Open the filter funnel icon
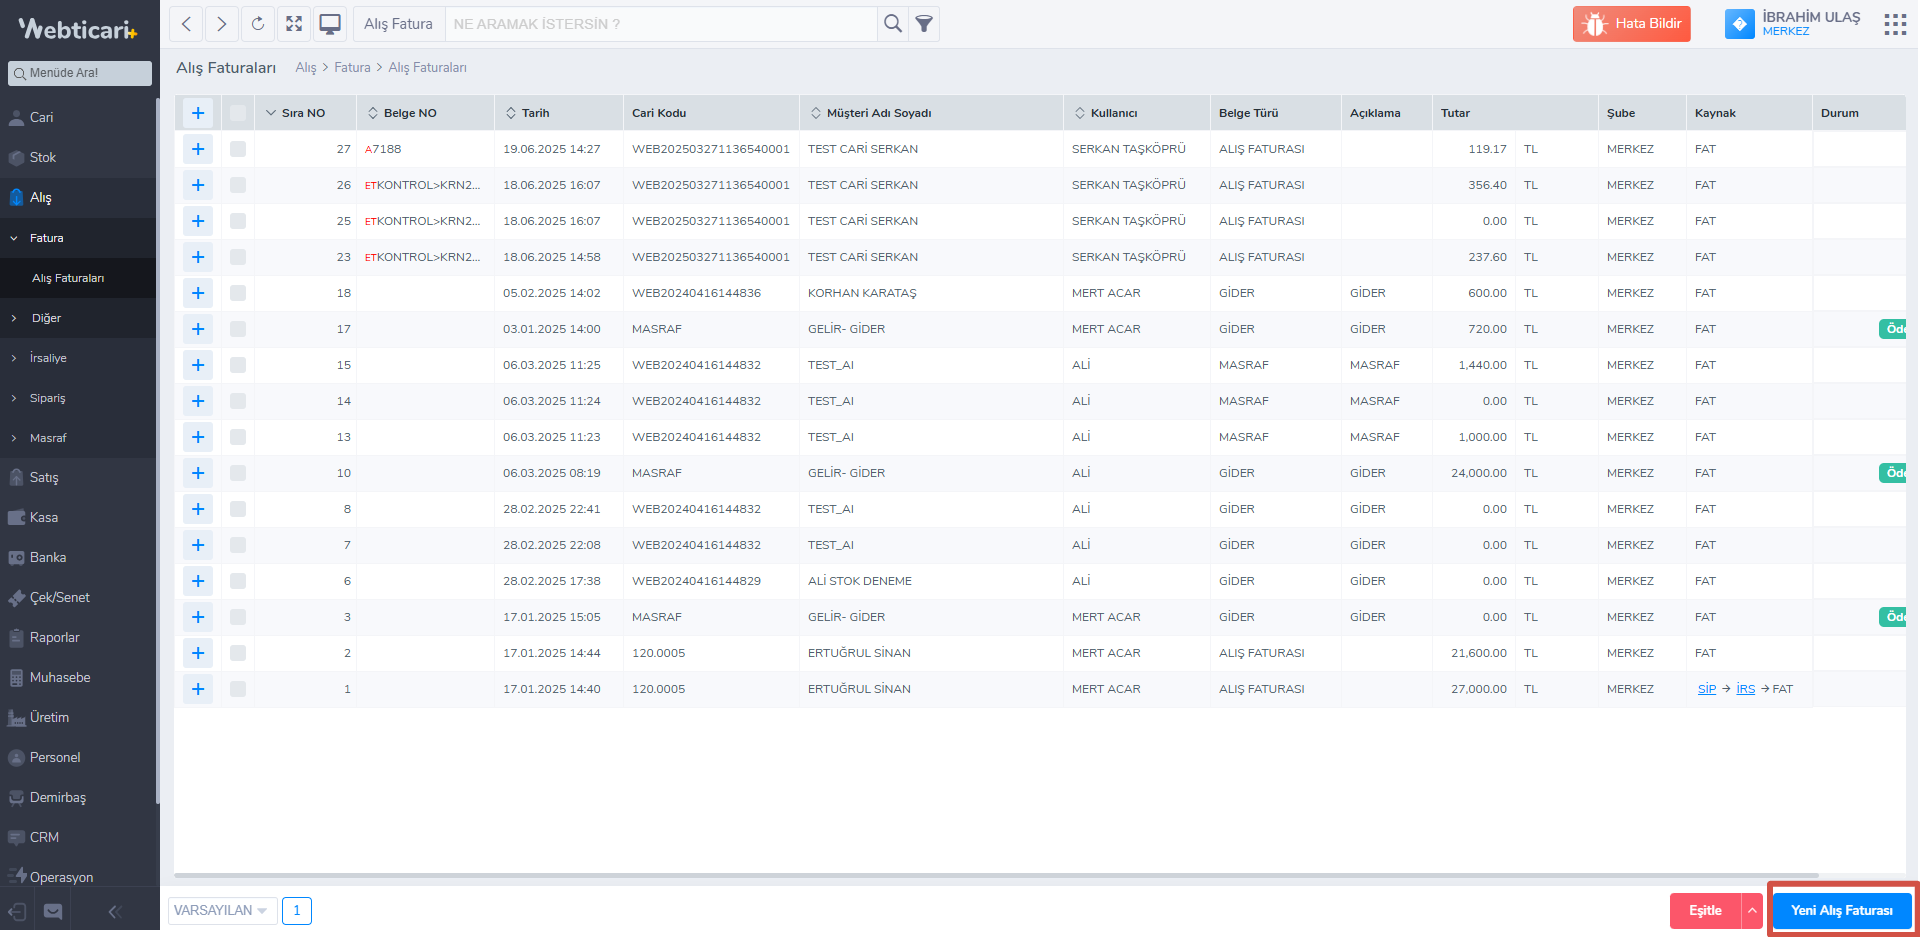This screenshot has height=937, width=1920. (x=925, y=24)
